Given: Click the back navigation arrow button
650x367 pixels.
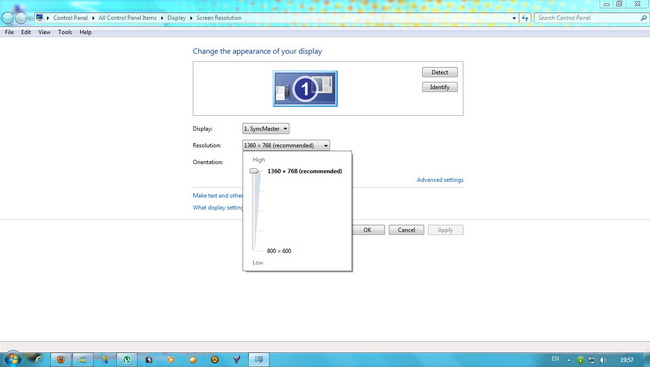Looking at the screenshot, I should (x=7, y=18).
